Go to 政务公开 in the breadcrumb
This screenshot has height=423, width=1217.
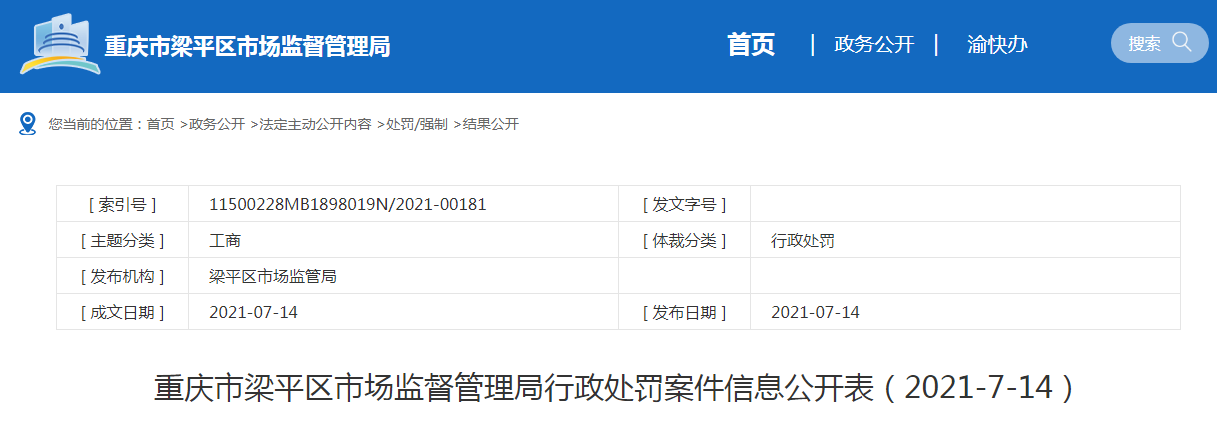pyautogui.click(x=217, y=124)
